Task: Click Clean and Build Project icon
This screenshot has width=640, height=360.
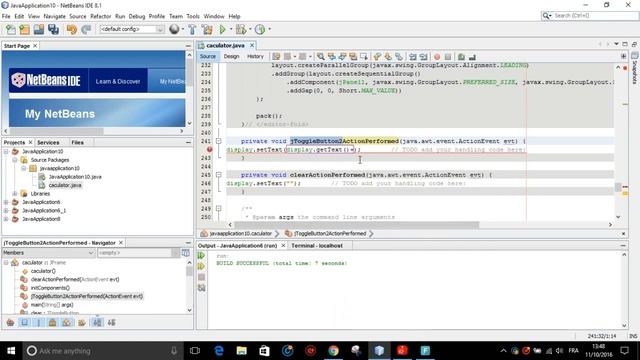Action: coord(207,29)
